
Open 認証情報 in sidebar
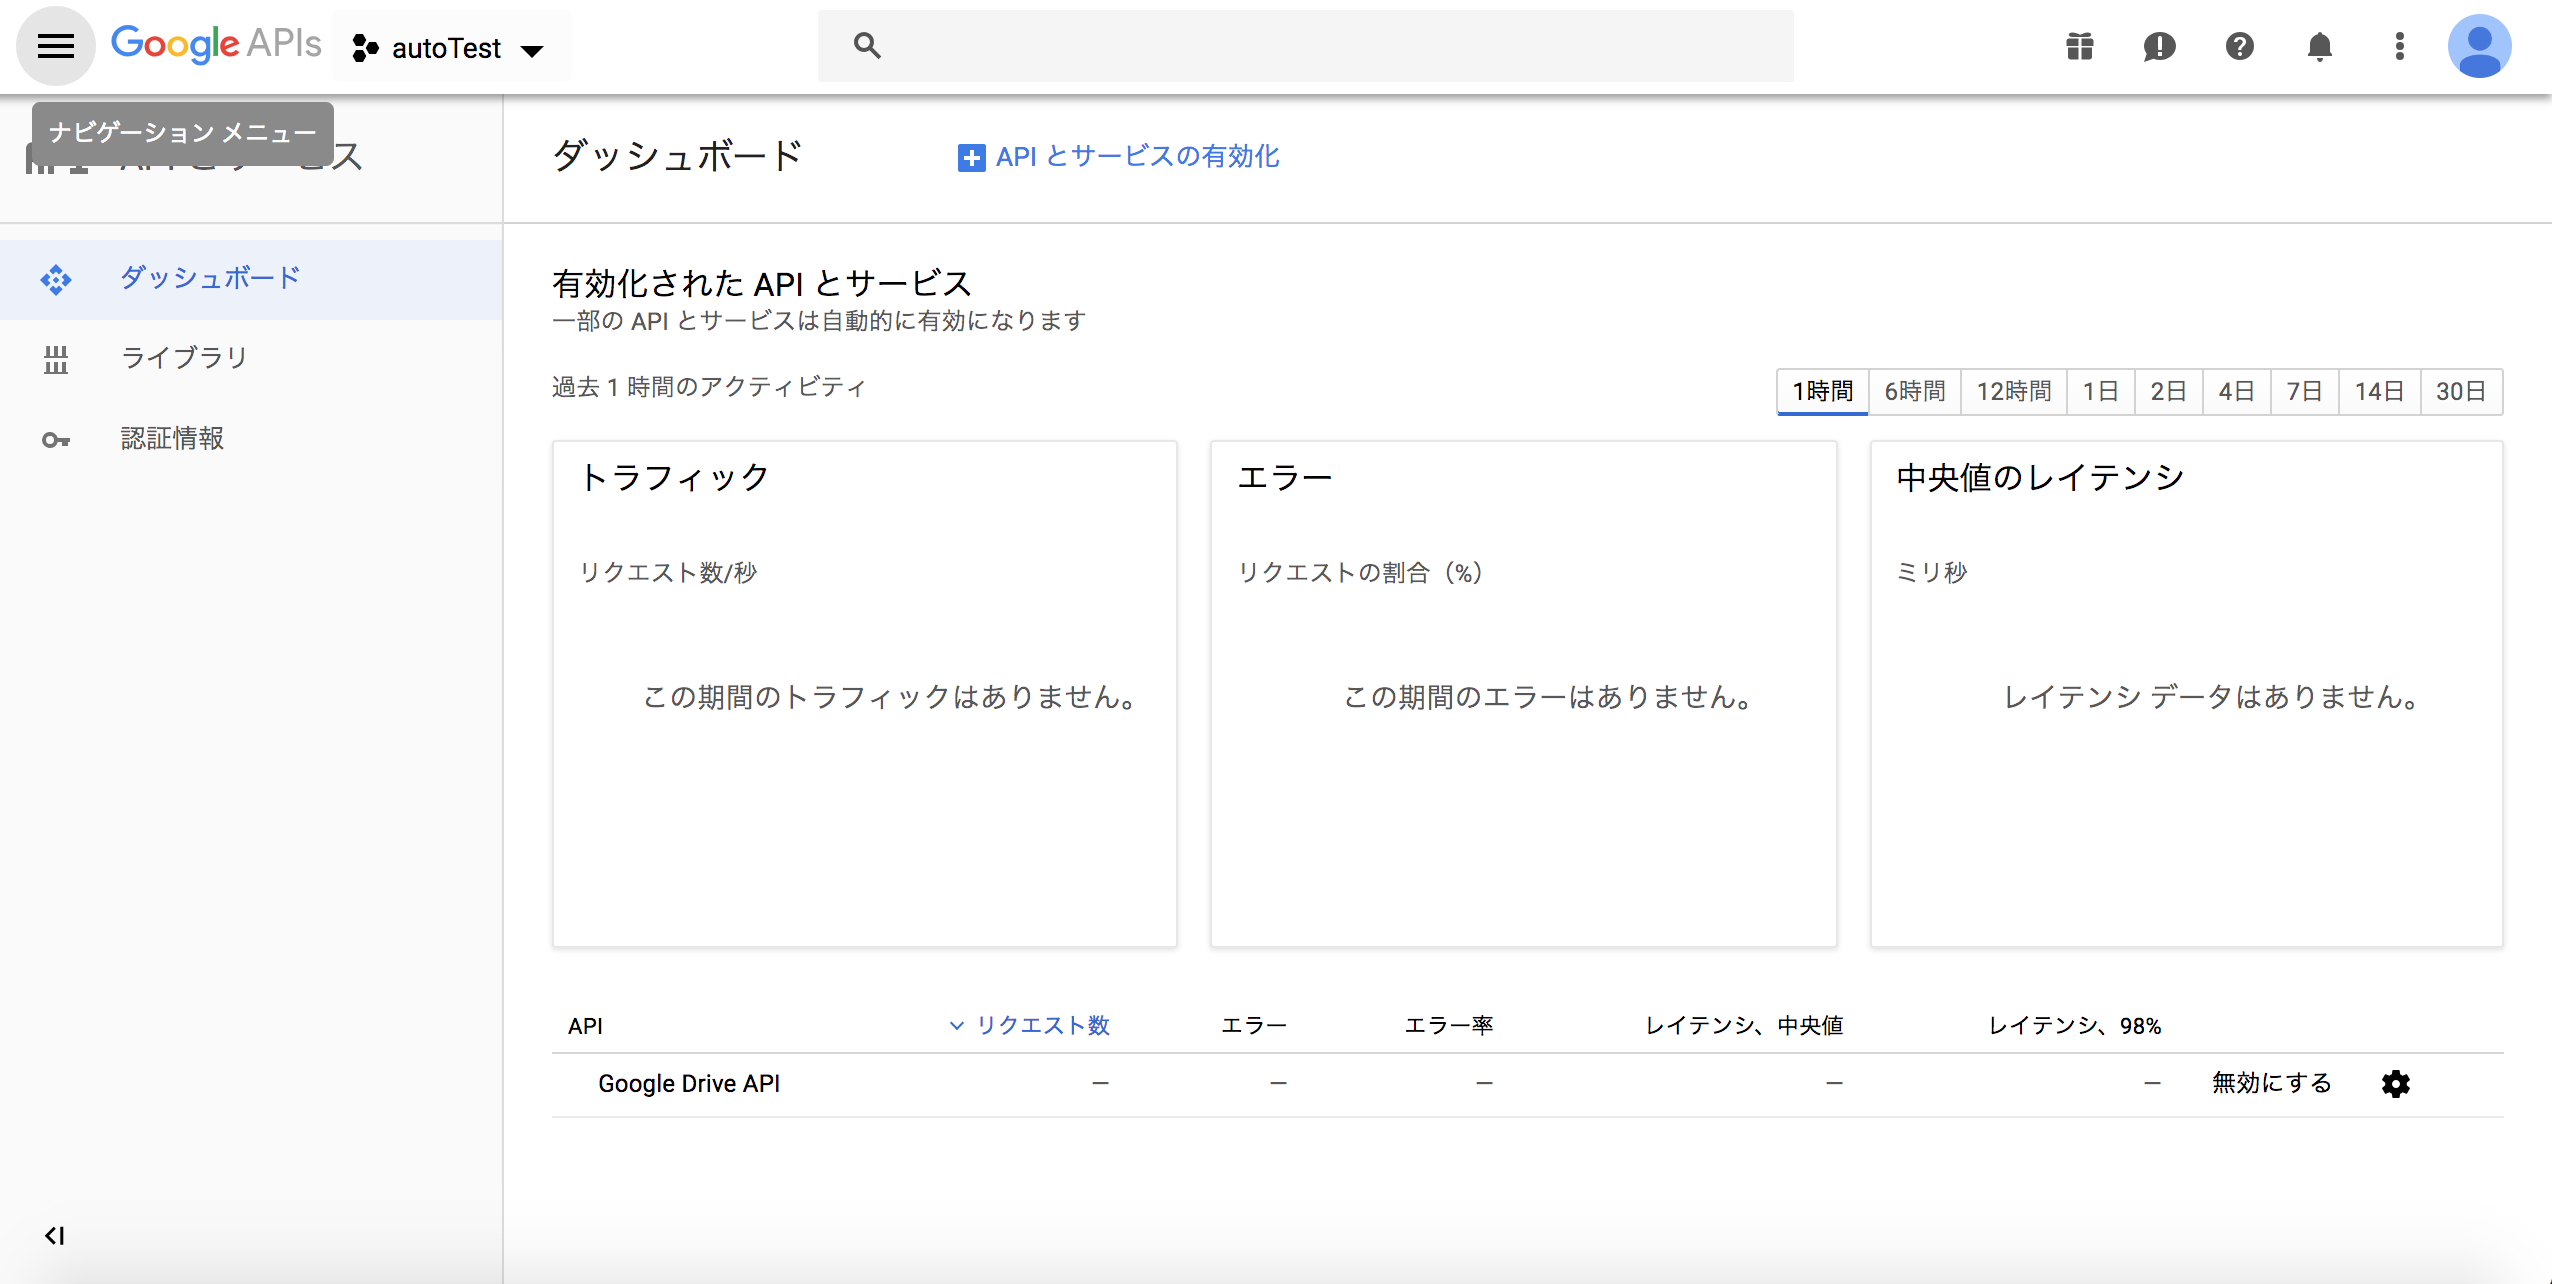click(x=172, y=438)
